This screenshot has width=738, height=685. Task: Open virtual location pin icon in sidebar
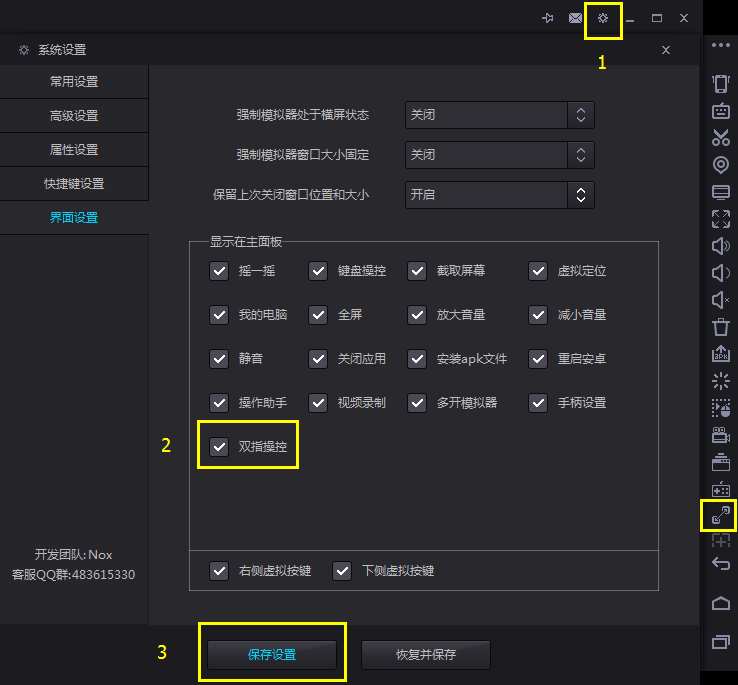point(721,165)
